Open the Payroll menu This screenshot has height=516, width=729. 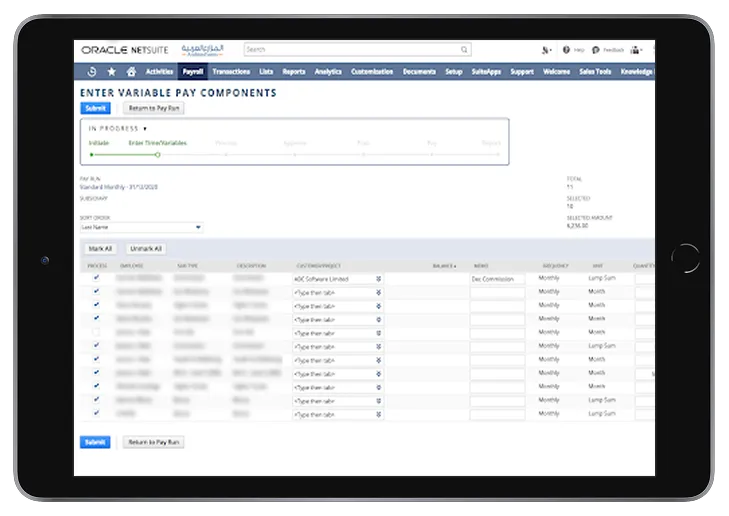192,72
